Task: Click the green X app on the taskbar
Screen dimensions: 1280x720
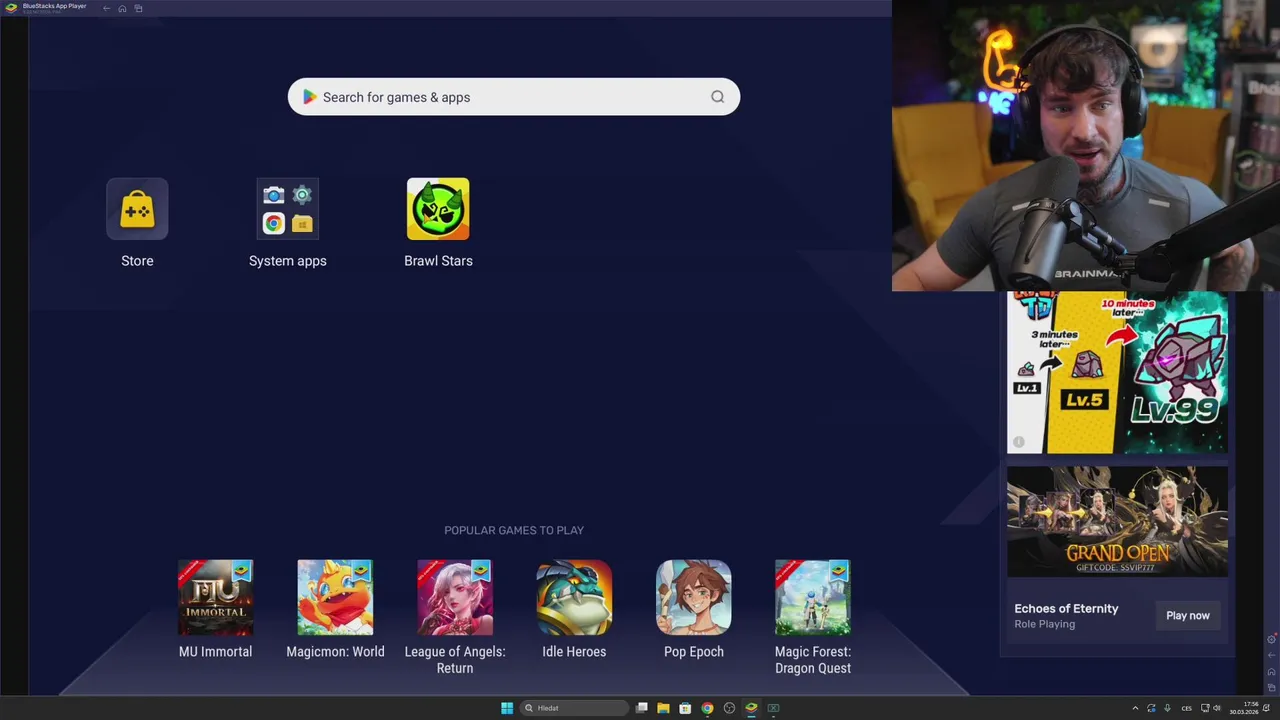Action: click(773, 708)
